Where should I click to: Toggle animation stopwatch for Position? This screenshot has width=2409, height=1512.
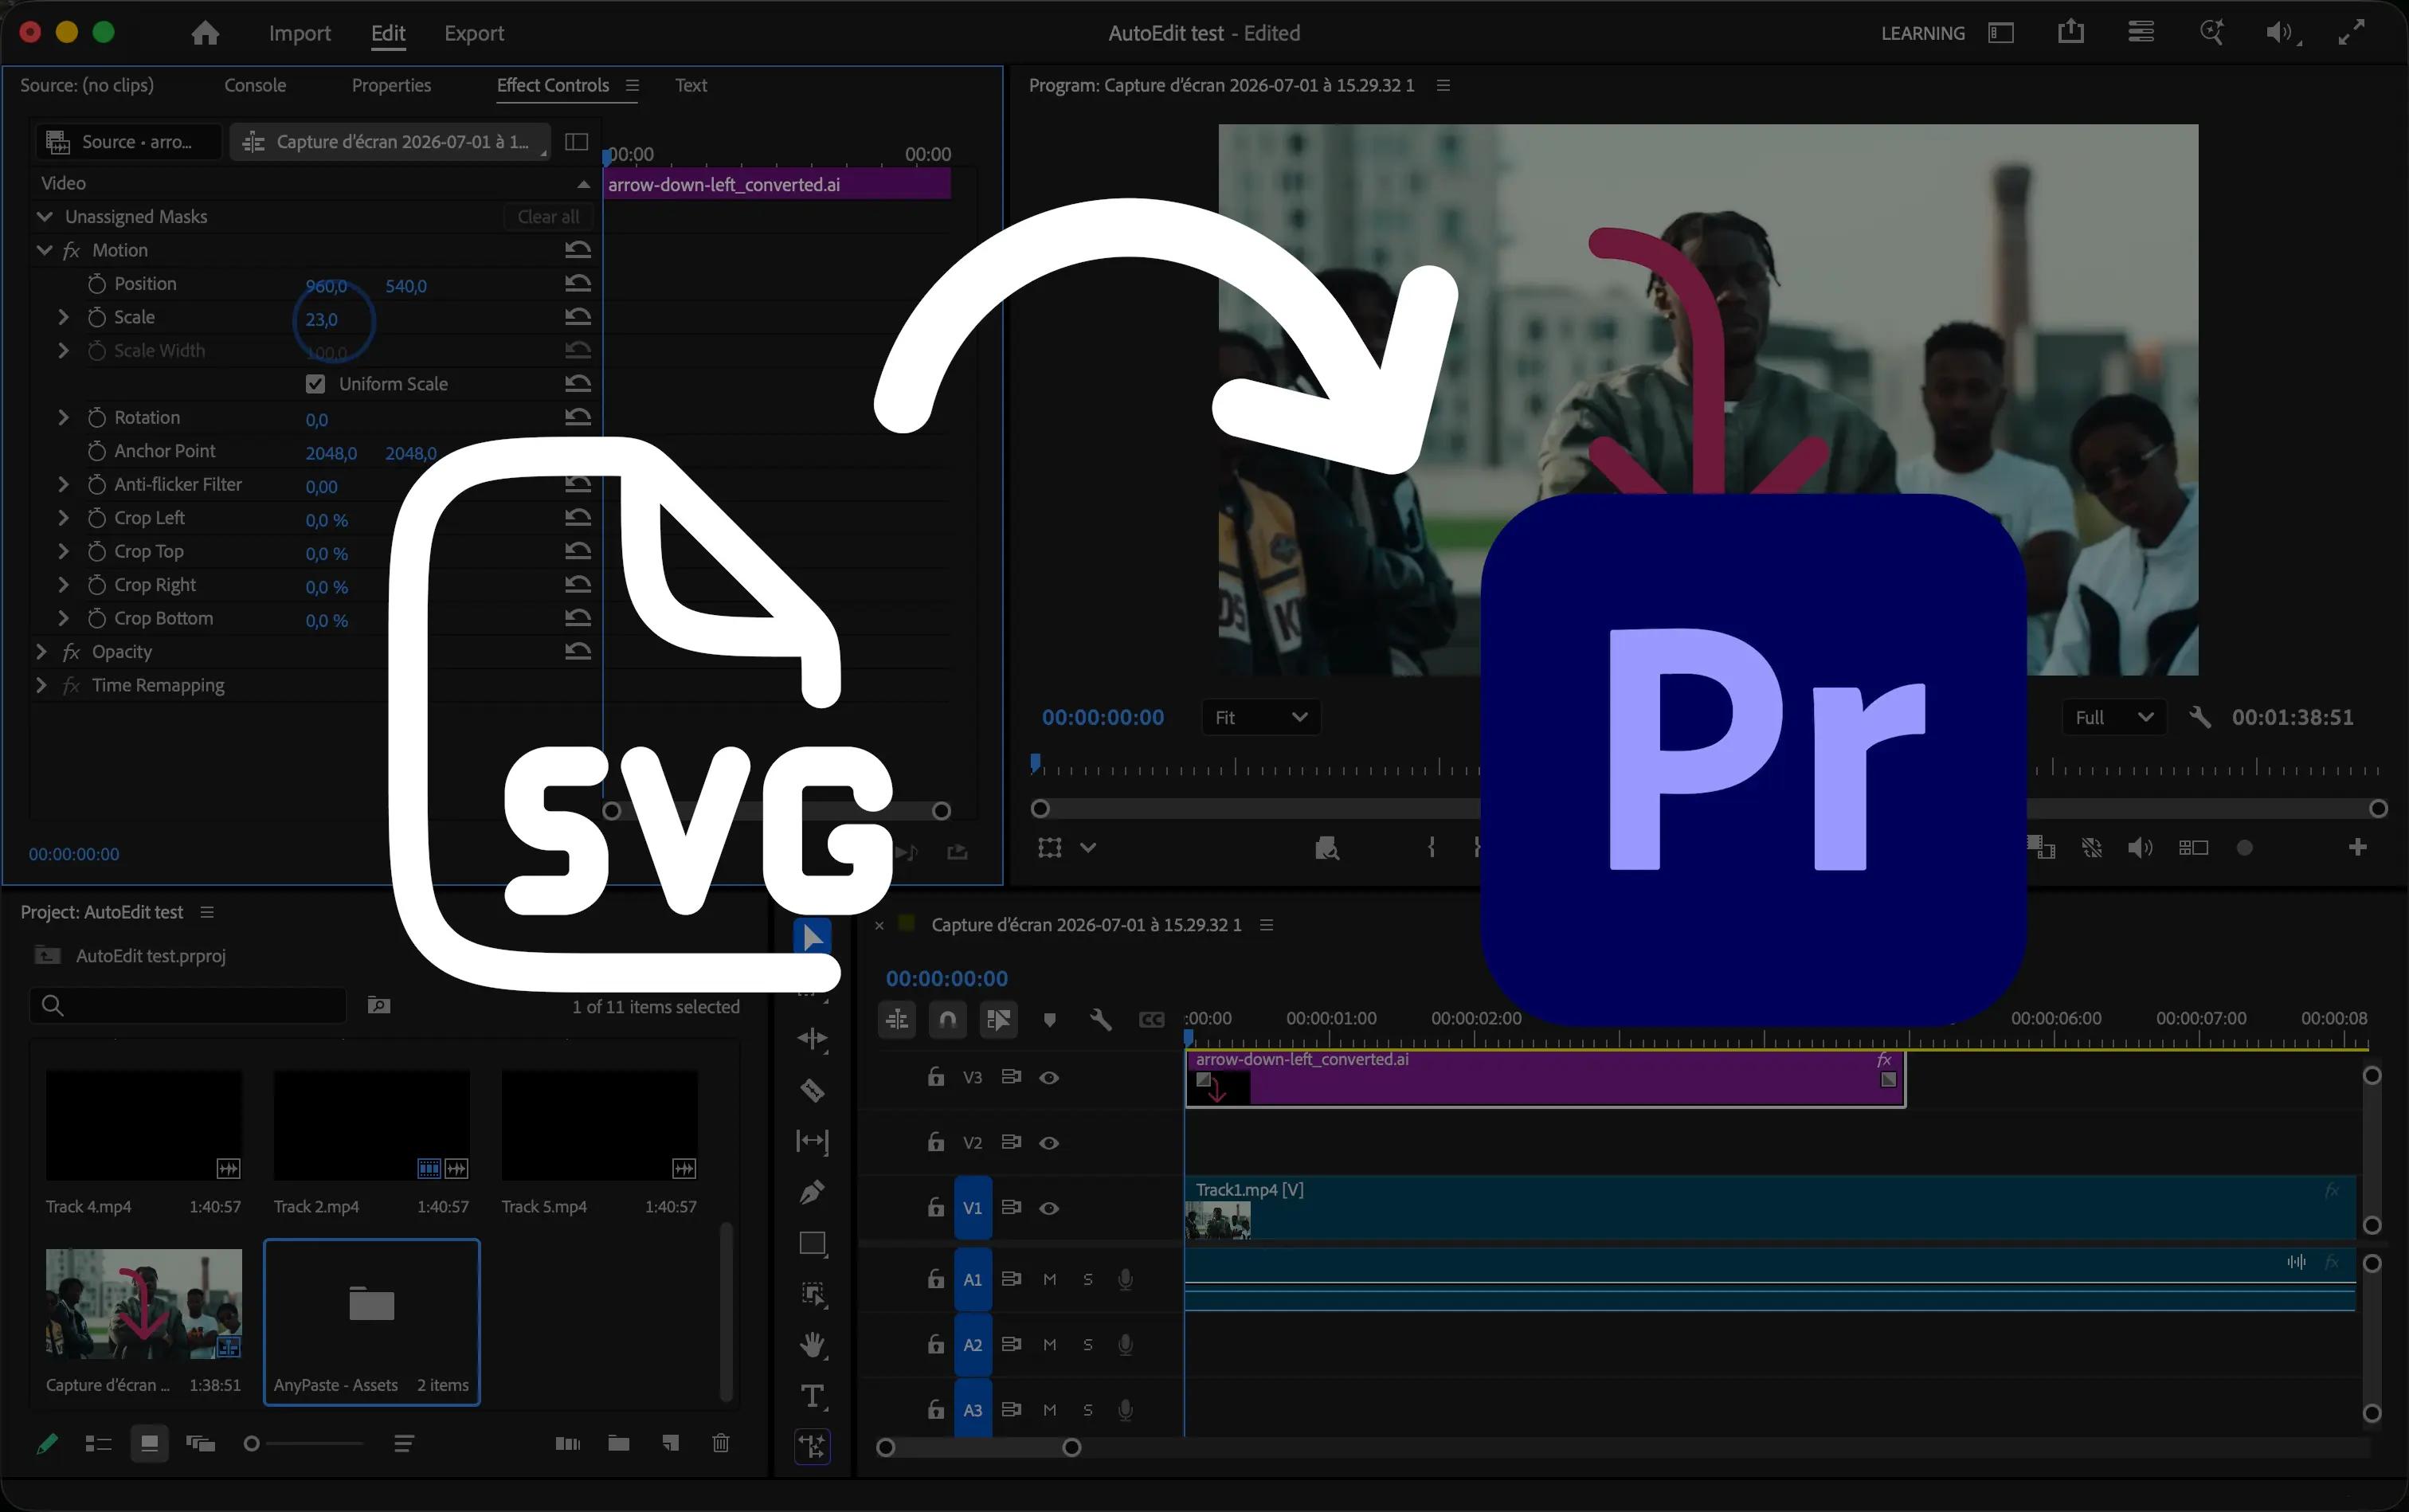point(96,284)
